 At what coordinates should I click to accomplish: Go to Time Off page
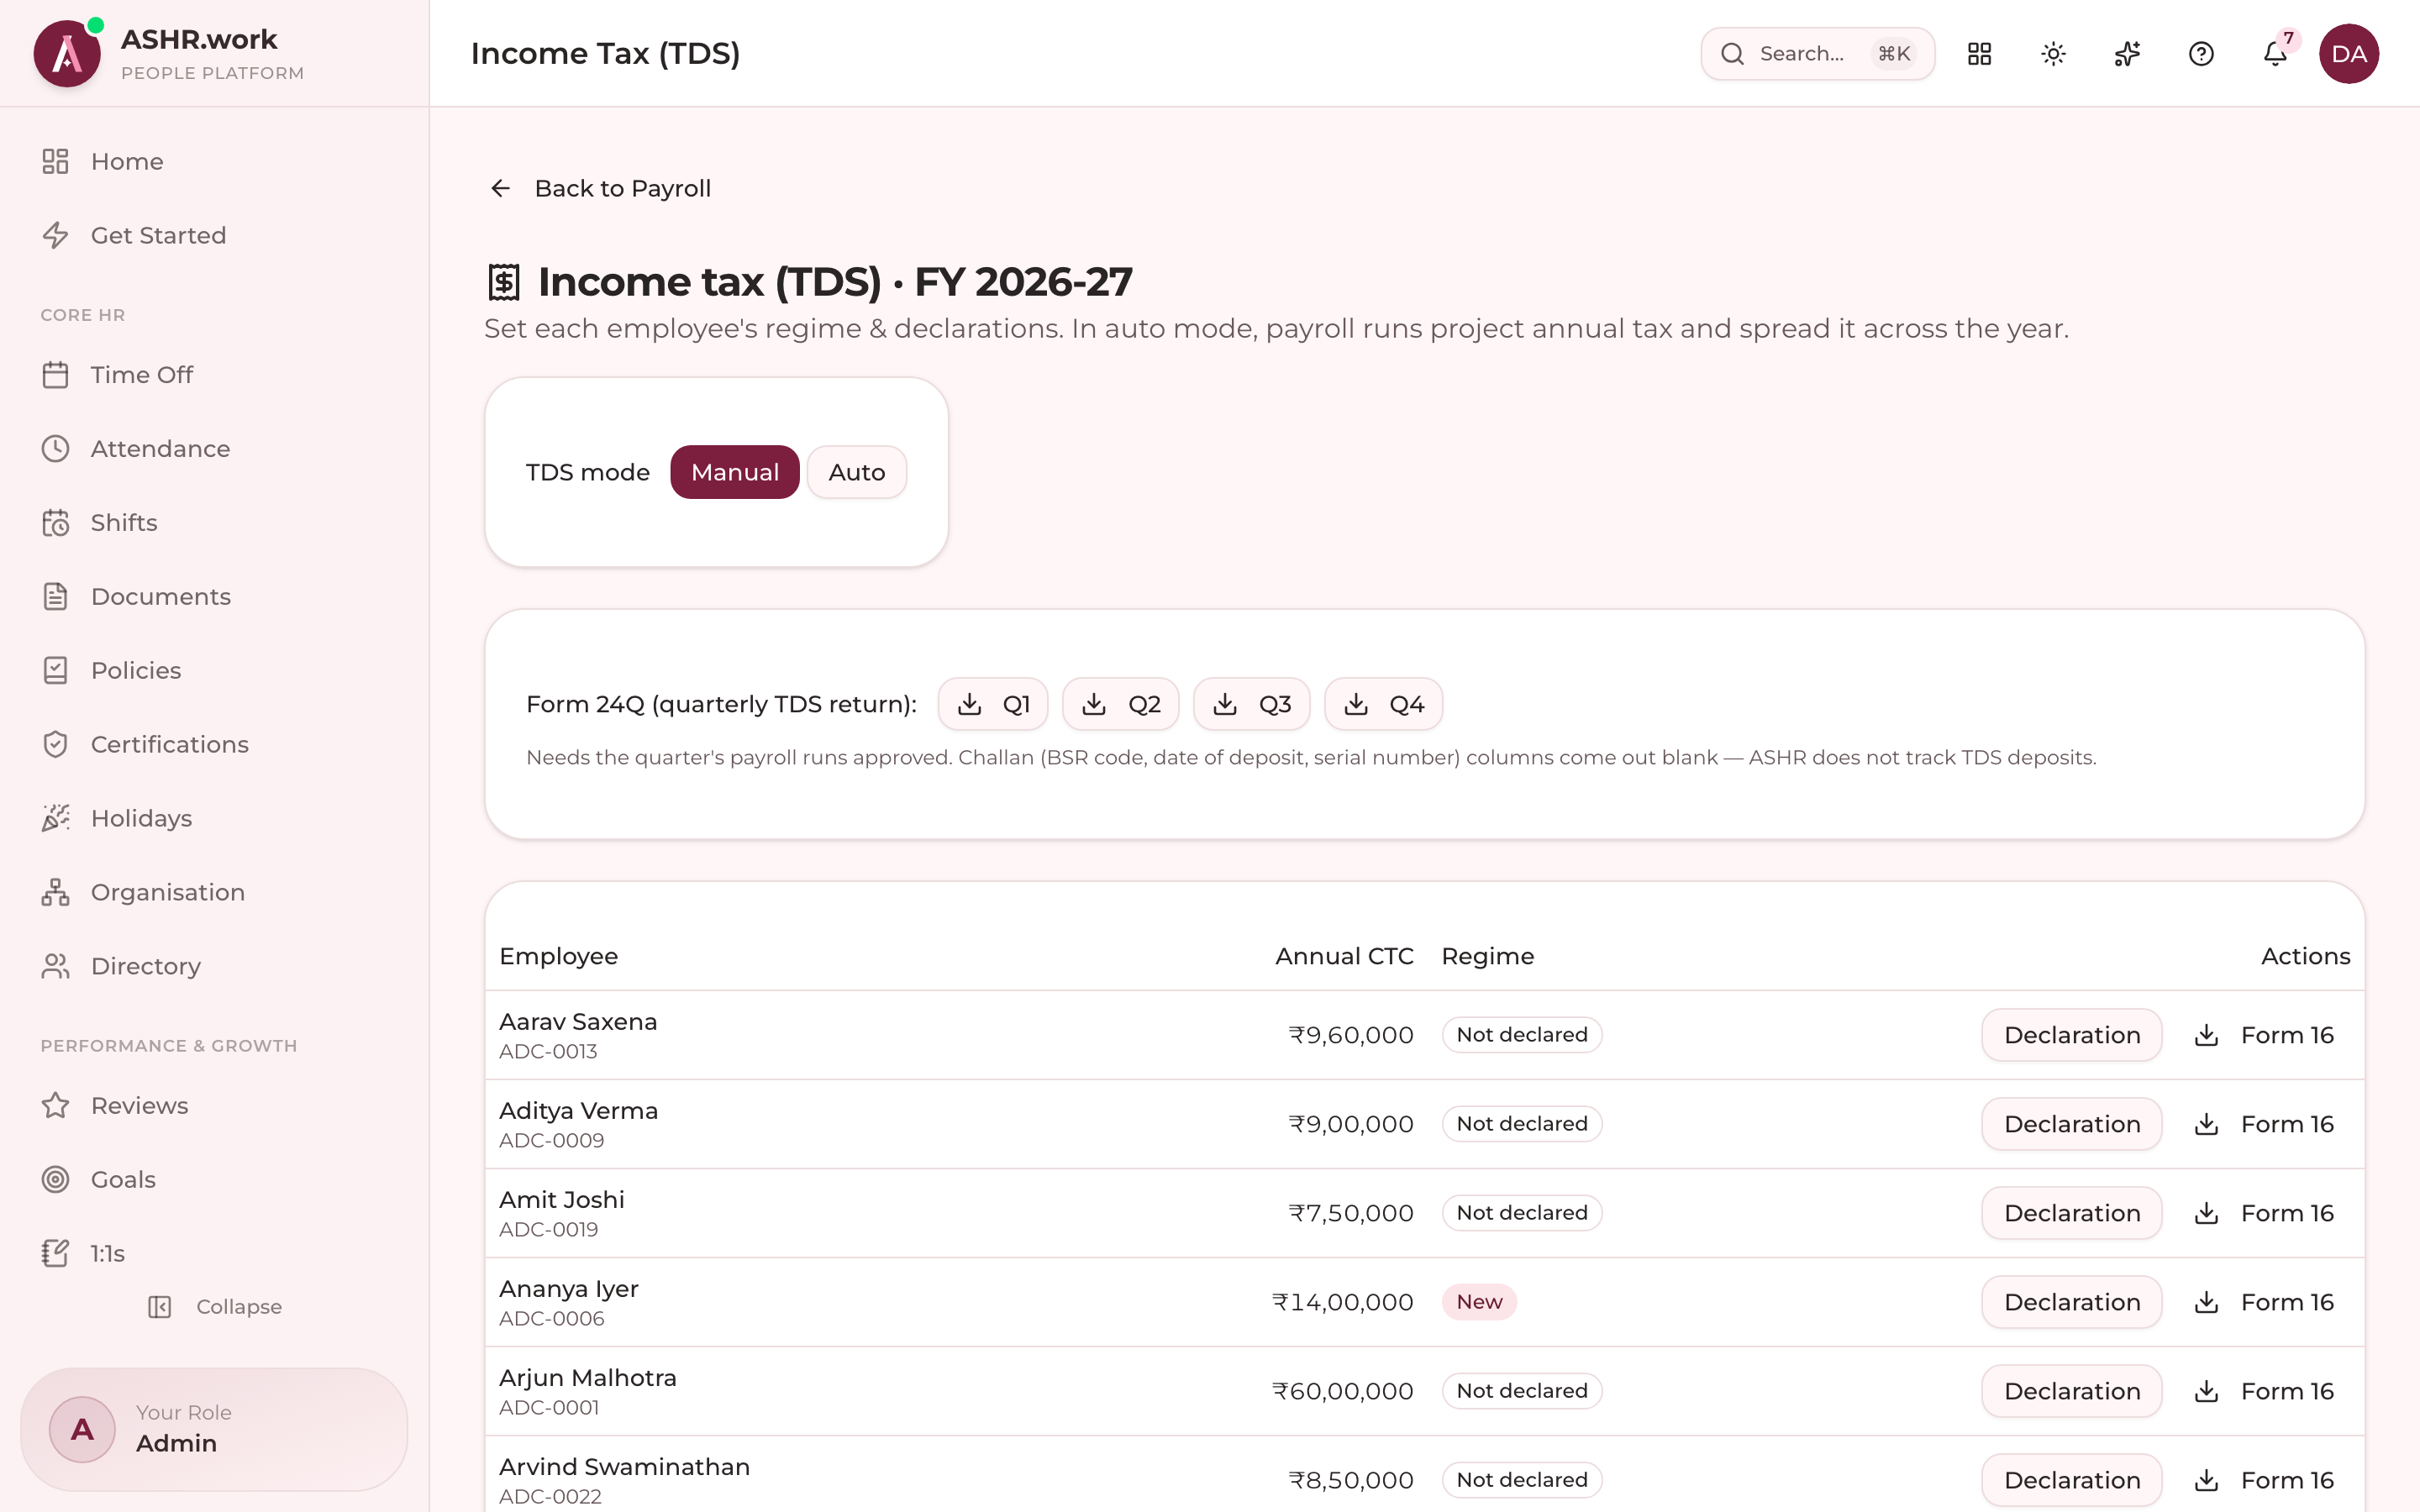click(x=215, y=375)
